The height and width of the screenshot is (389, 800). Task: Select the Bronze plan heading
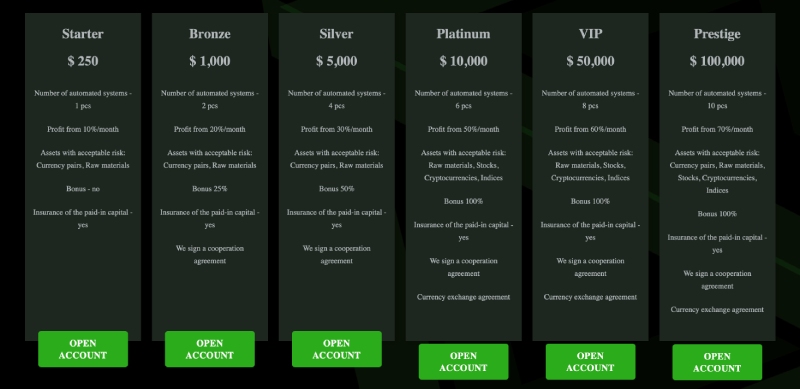[x=210, y=34]
